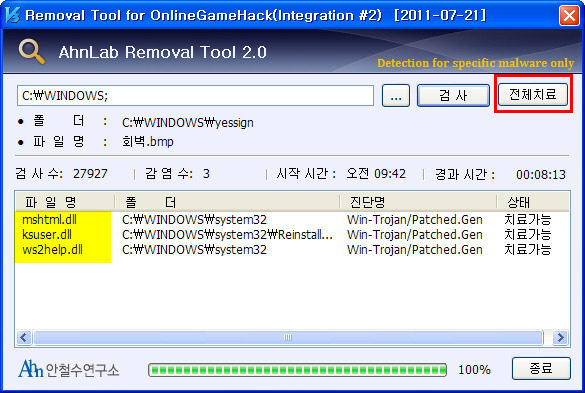Click 치료가능 status for ws2help.dll
585x393 pixels.
pos(528,249)
